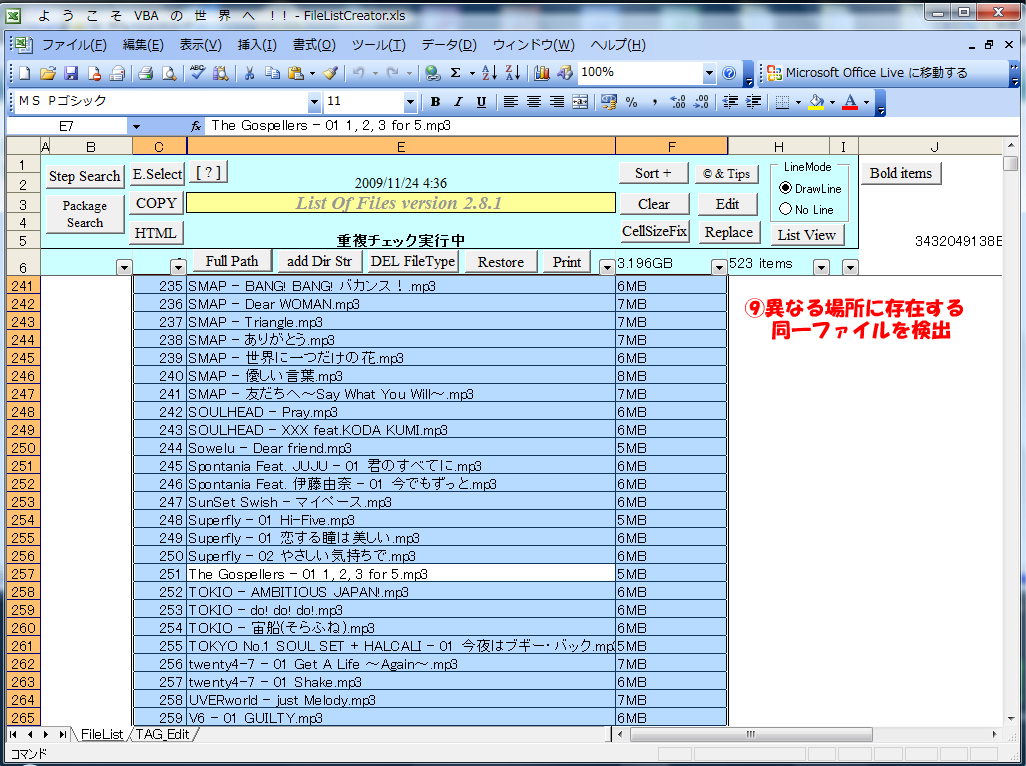Sort ascending with the A-Z icon
1026x766 pixels.
point(489,73)
